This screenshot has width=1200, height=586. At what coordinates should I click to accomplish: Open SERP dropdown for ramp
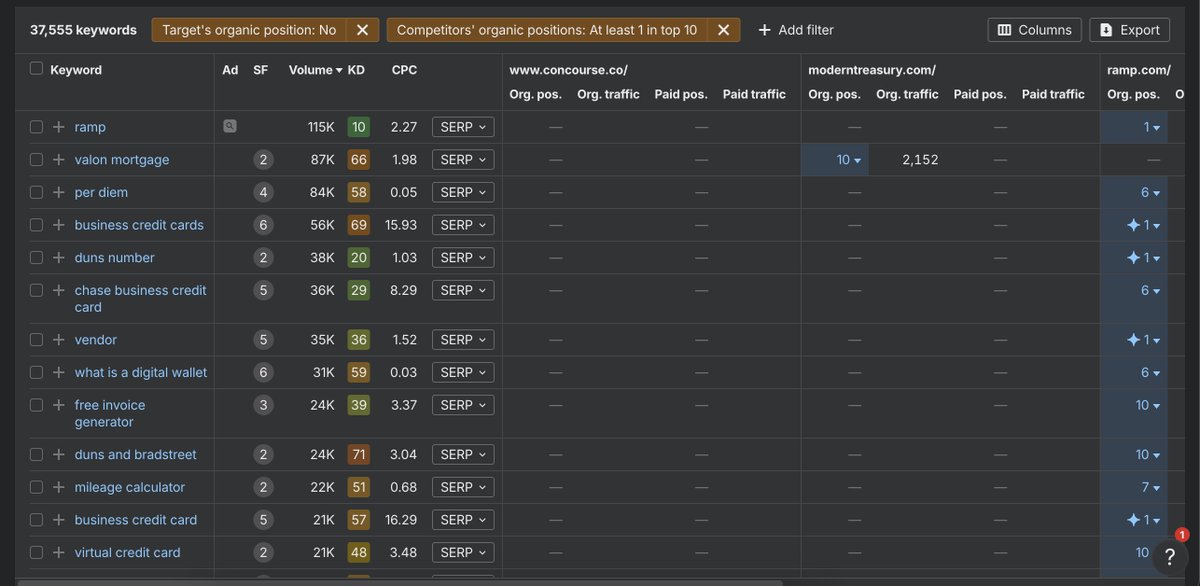point(463,127)
